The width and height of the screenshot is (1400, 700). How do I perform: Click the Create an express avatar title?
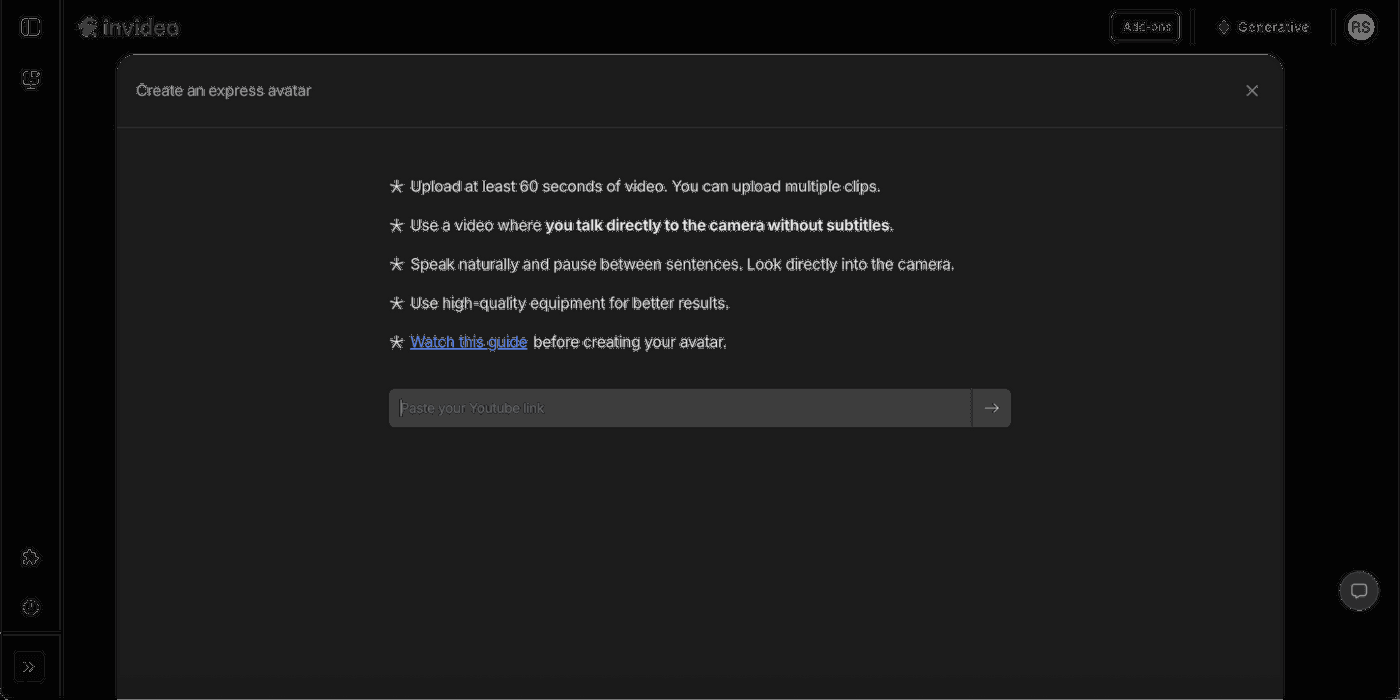click(x=224, y=91)
